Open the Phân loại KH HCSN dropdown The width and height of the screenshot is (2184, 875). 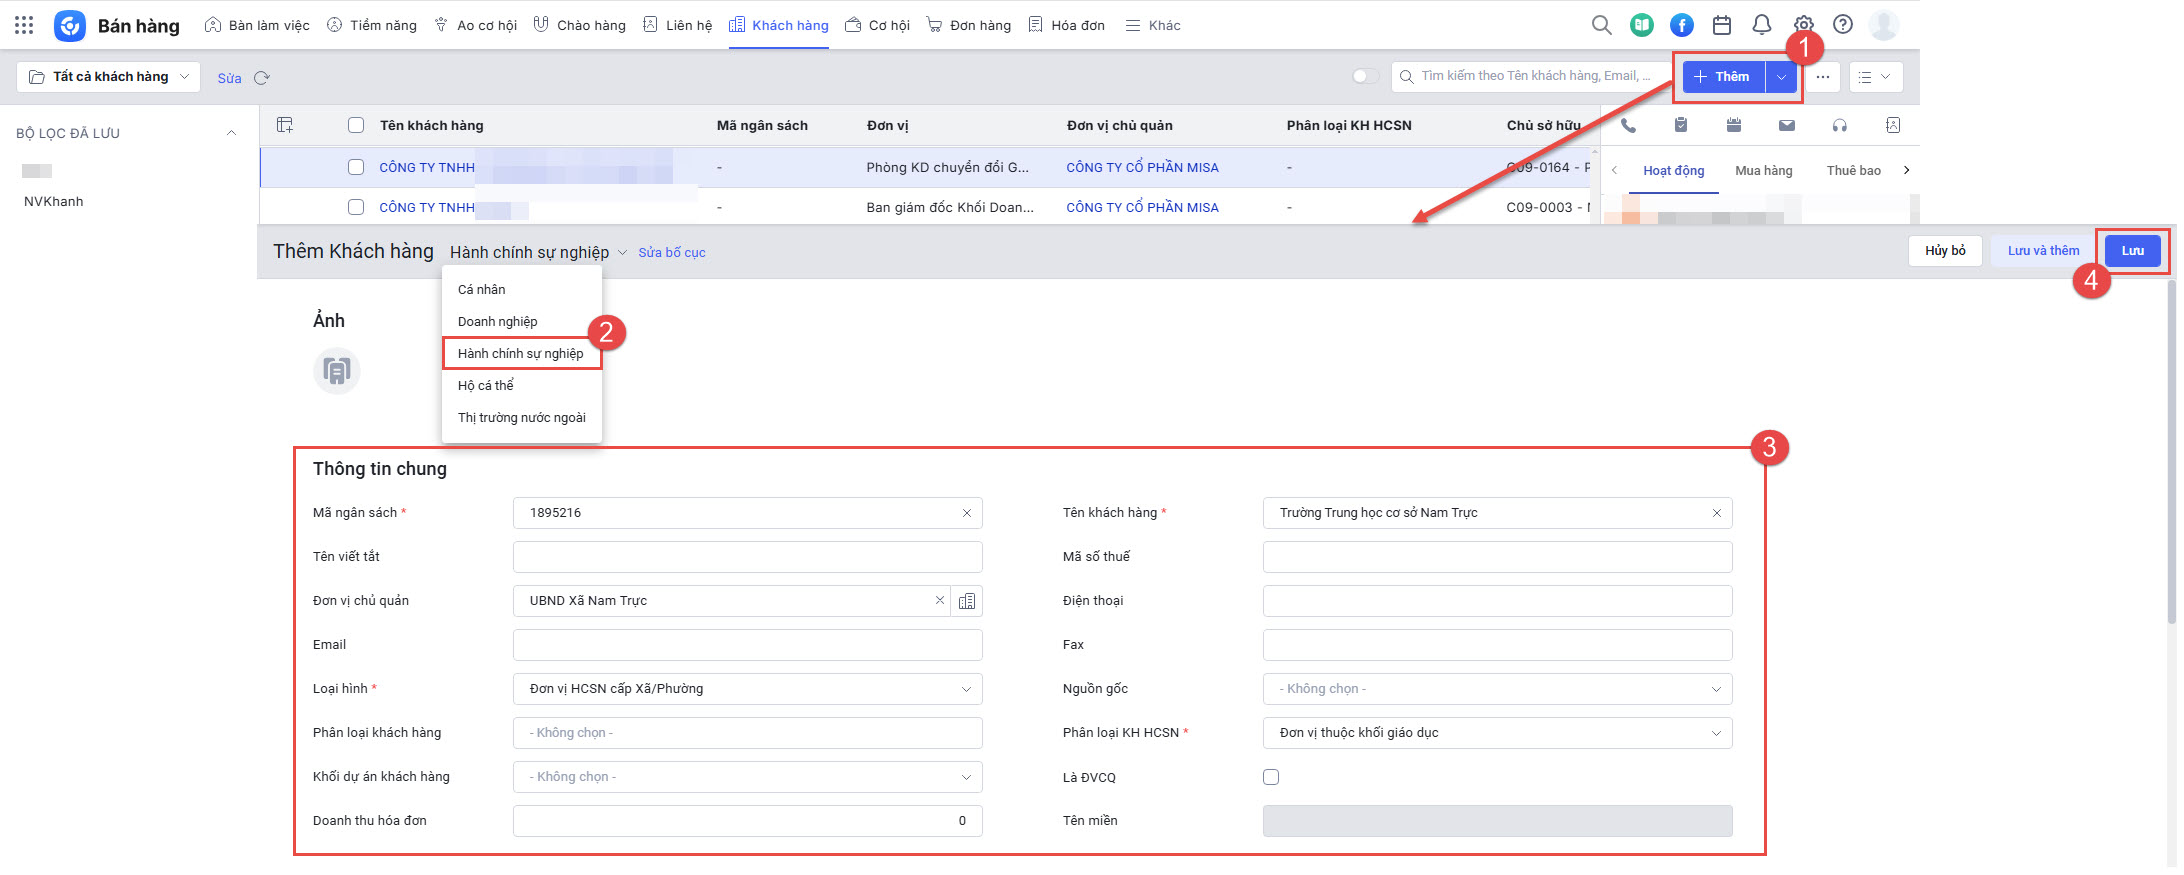coord(1497,733)
